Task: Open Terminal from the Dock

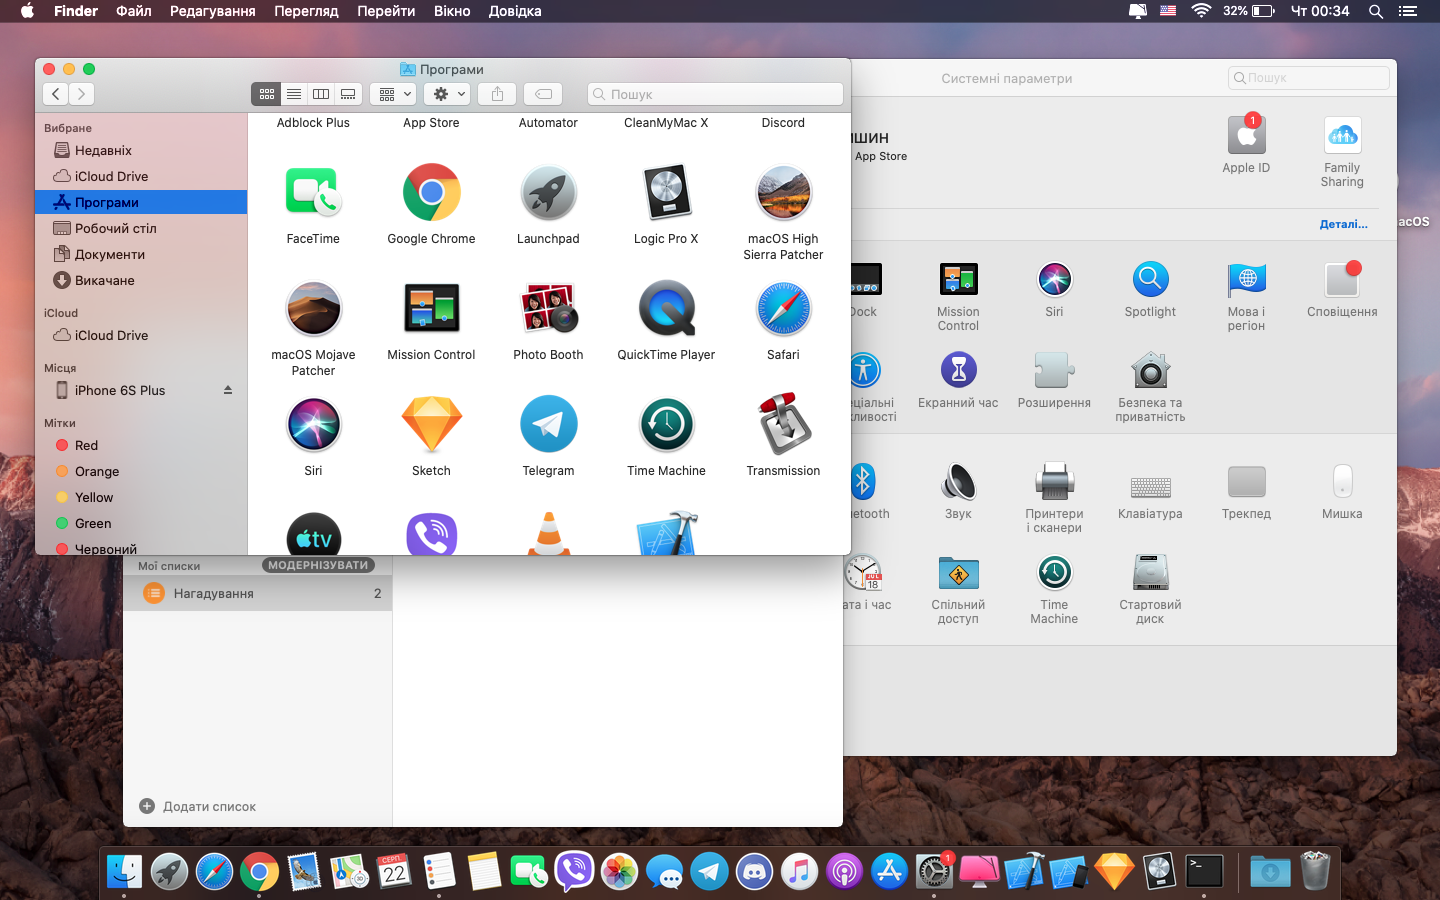Action: pyautogui.click(x=1204, y=871)
